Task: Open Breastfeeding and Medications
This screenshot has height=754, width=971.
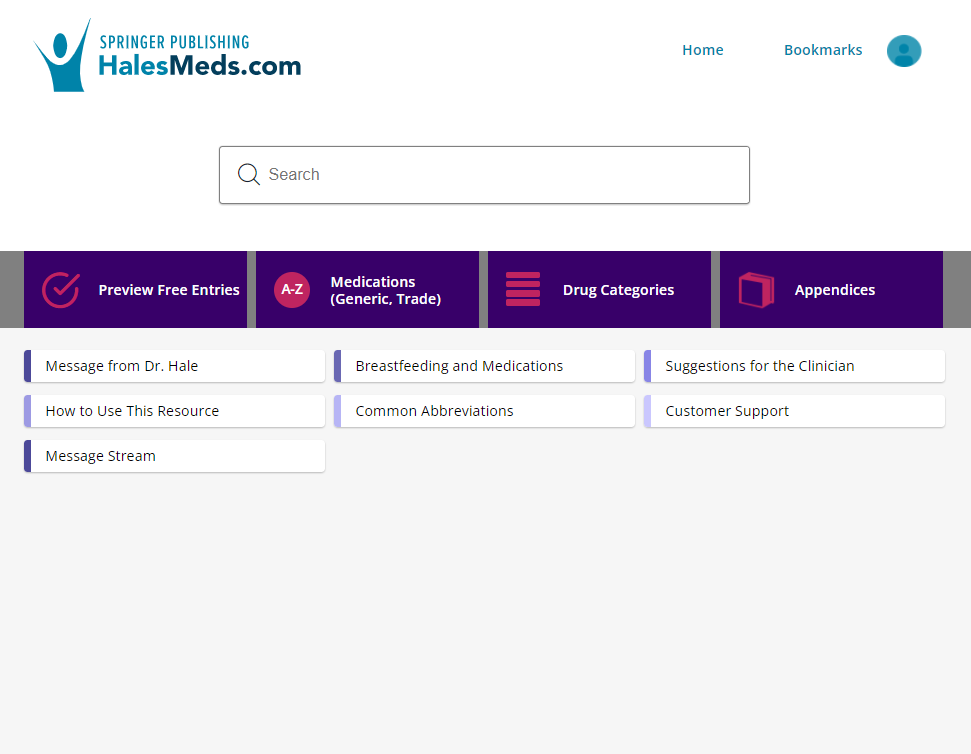Action: (x=484, y=366)
